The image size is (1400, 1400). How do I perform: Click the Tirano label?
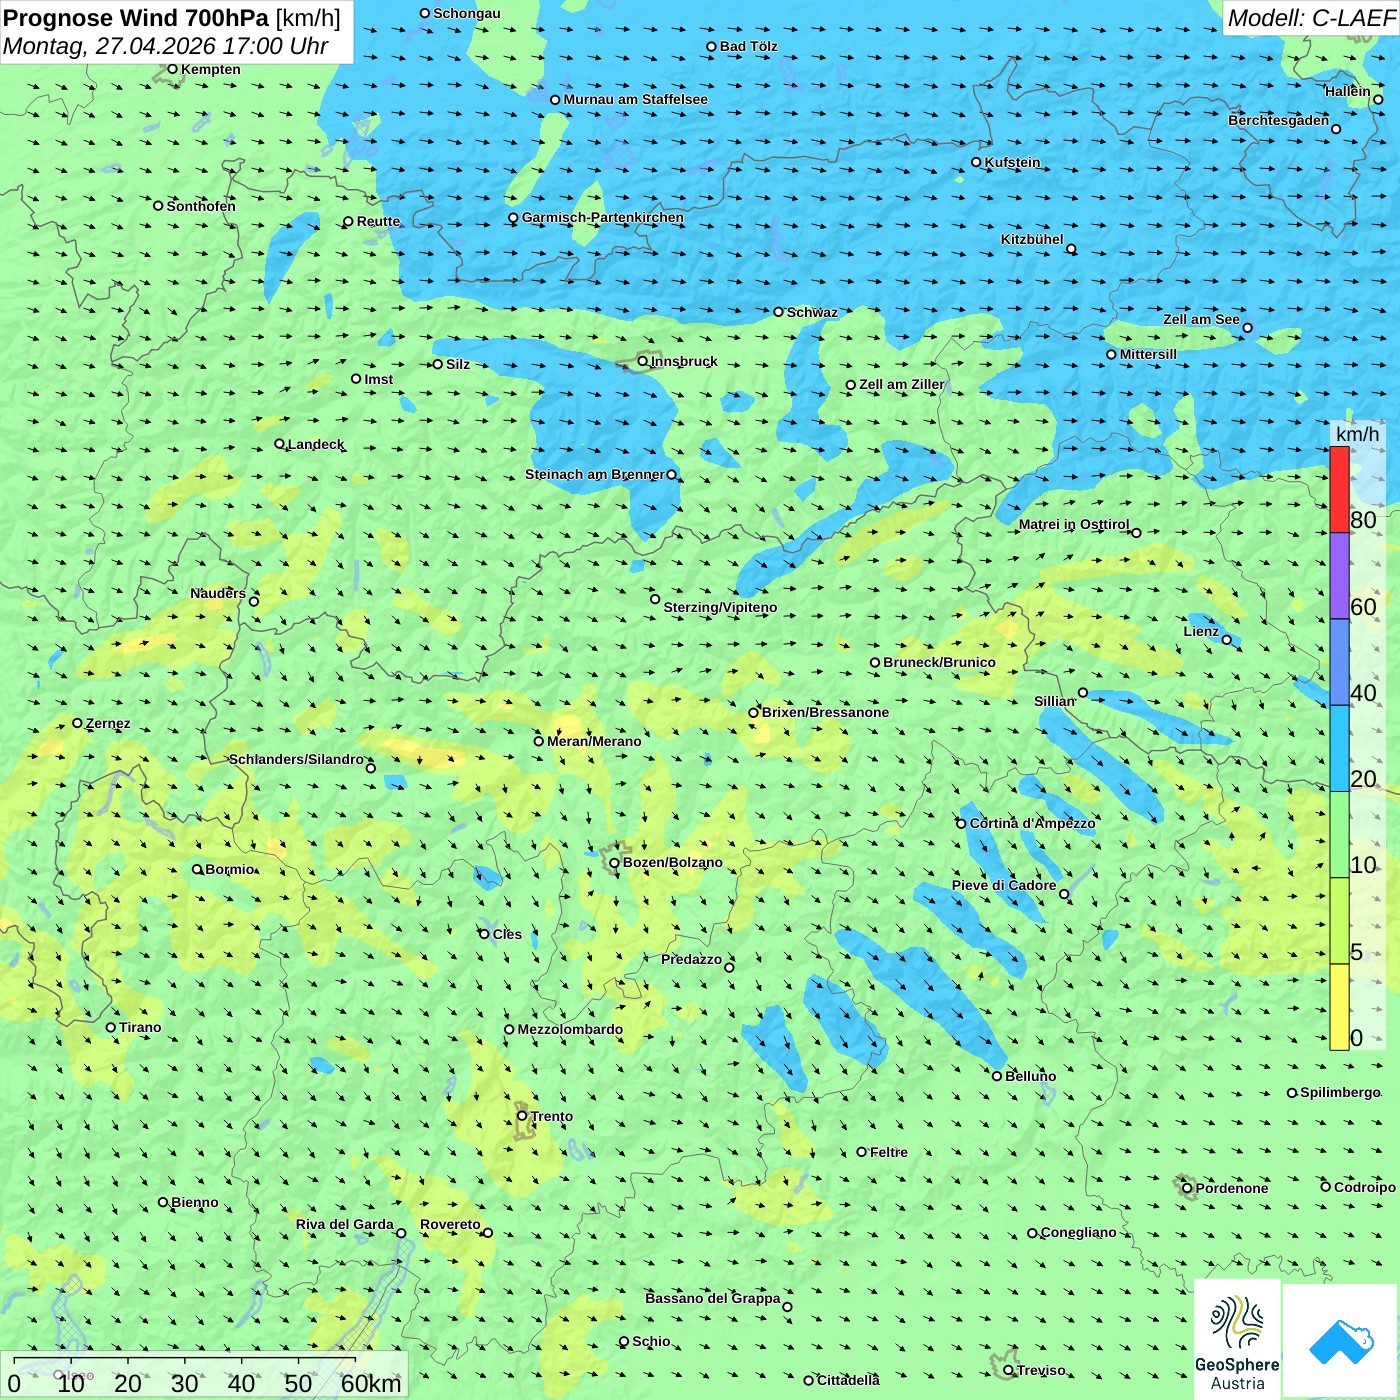coord(140,1027)
